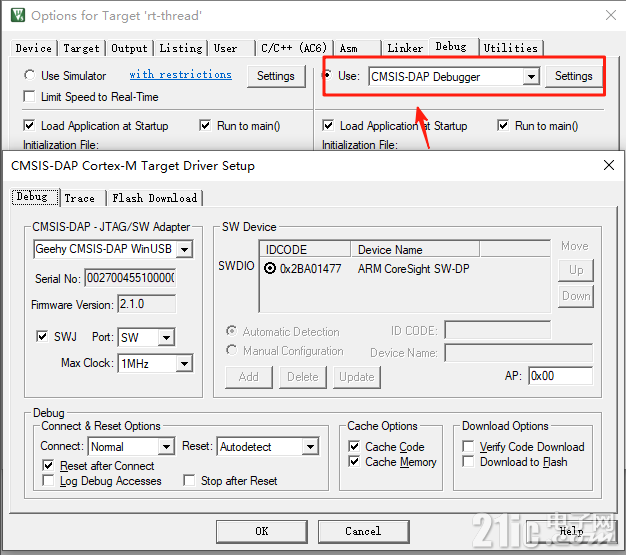Image resolution: width=626 pixels, height=555 pixels.
Task: Open the CMSIS-DAP Debugger dropdown
Action: click(x=531, y=76)
